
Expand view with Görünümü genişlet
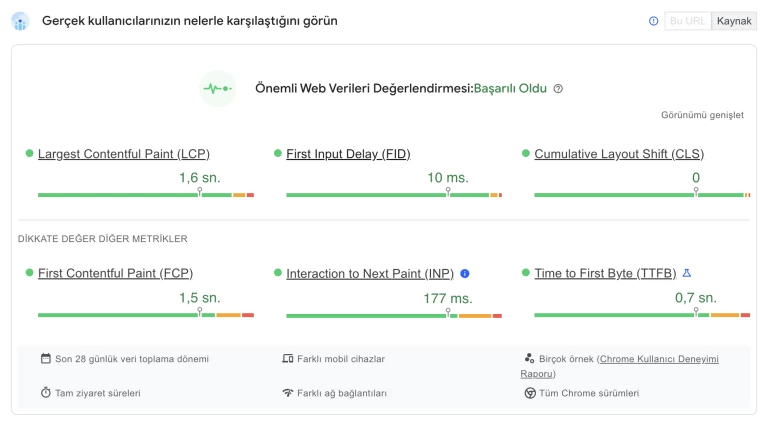point(702,115)
